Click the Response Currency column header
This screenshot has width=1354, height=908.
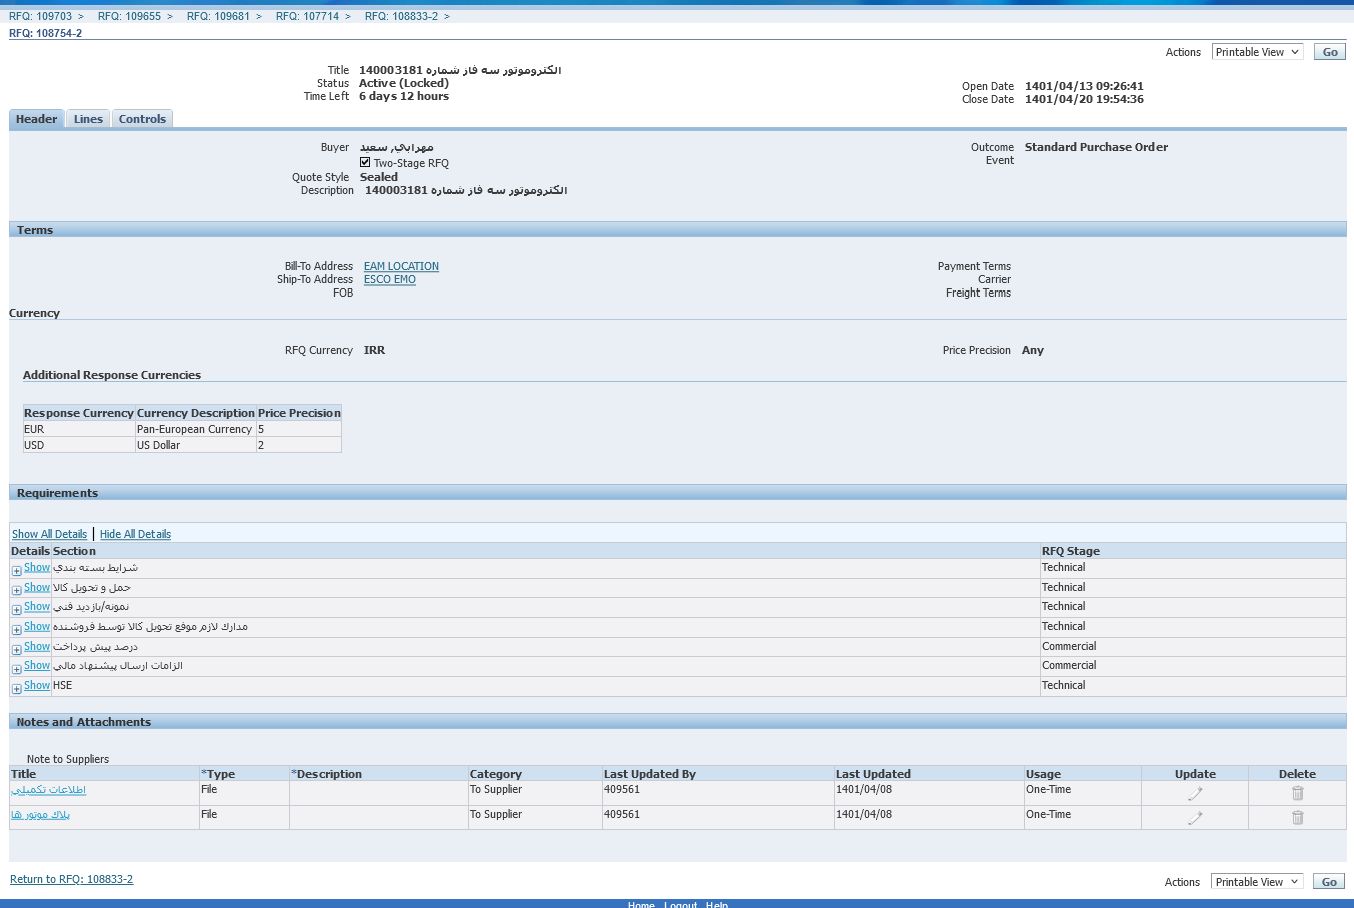(x=79, y=413)
